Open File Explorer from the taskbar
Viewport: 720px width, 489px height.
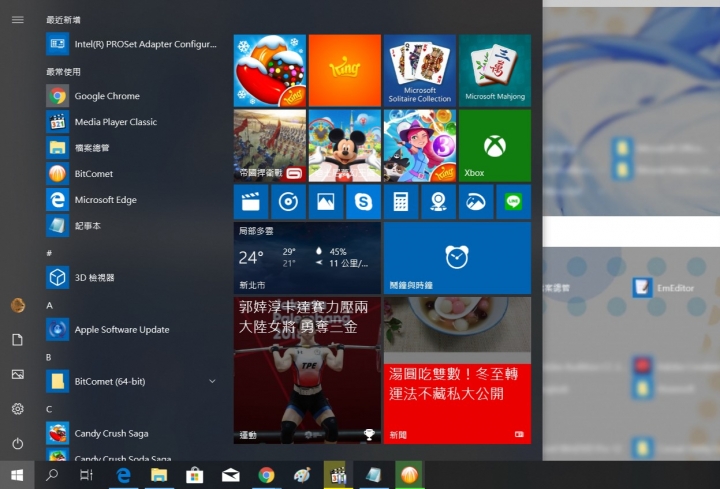(x=159, y=475)
